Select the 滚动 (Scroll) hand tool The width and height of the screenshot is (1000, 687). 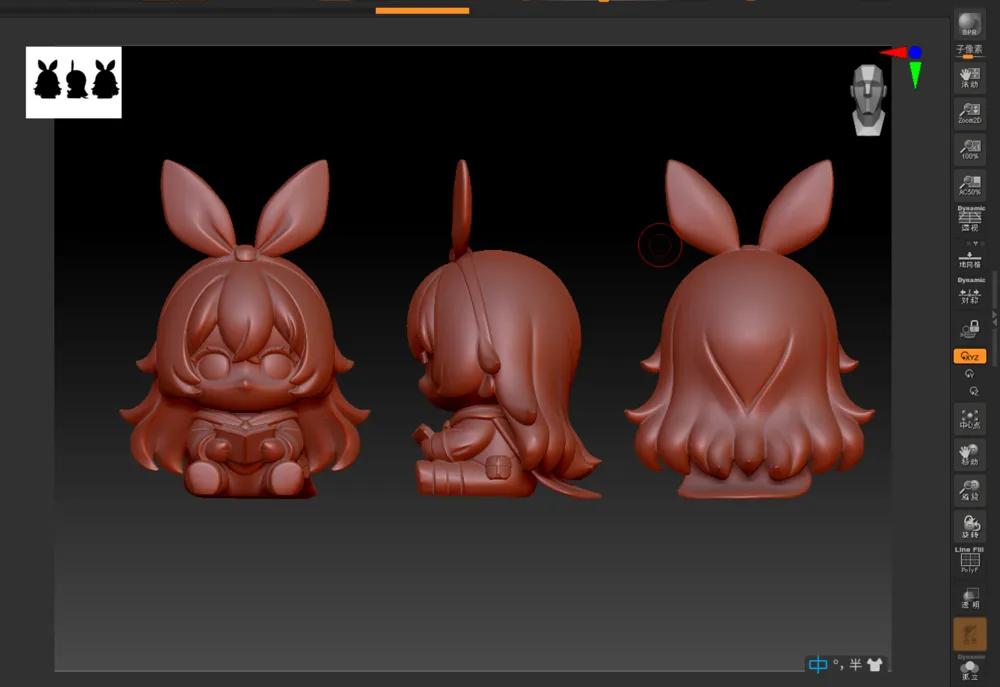969,78
